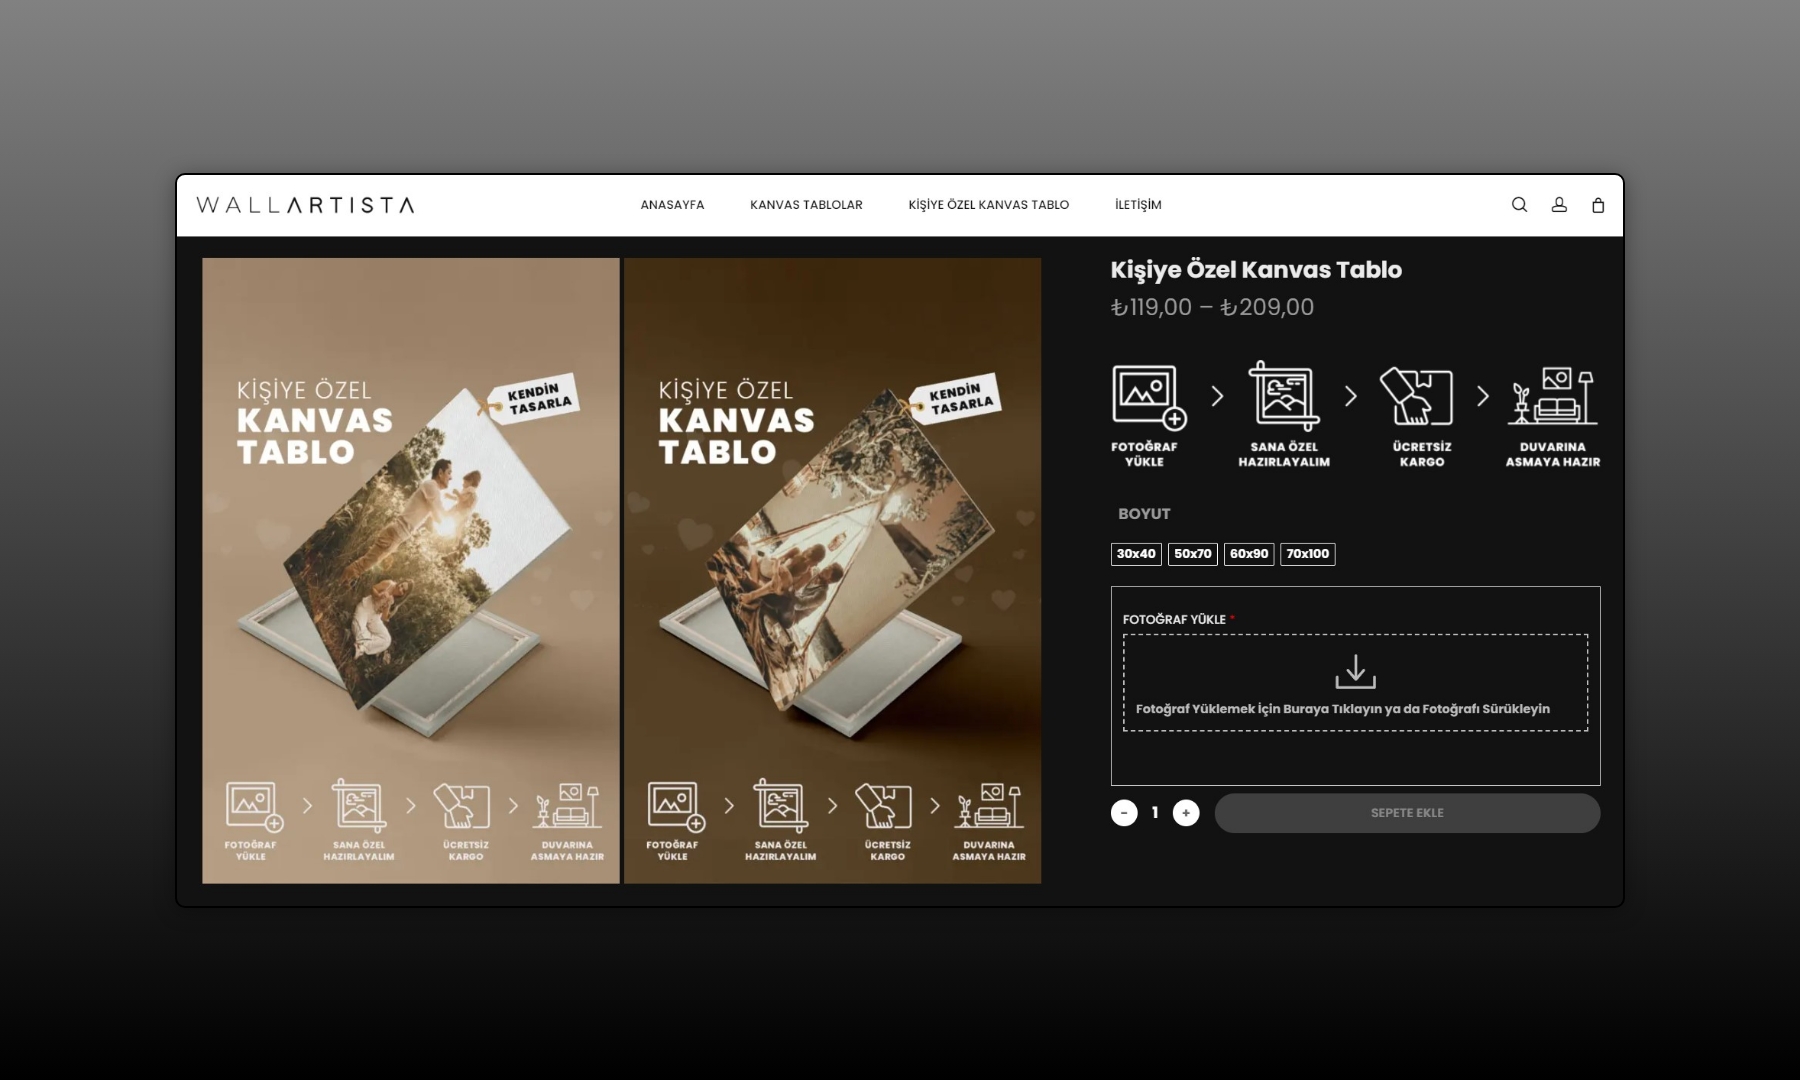Increase quantity with plus button
The width and height of the screenshot is (1800, 1080).
pos(1186,813)
